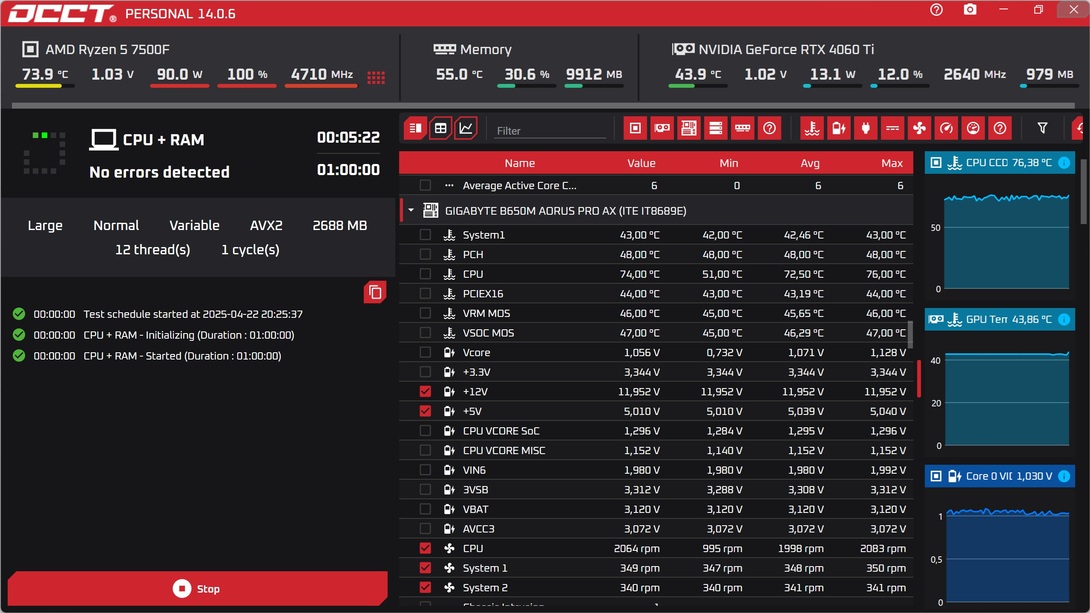Select the VRM MOS sensor row
Viewport: 1090px width, 613px height.
(656, 313)
